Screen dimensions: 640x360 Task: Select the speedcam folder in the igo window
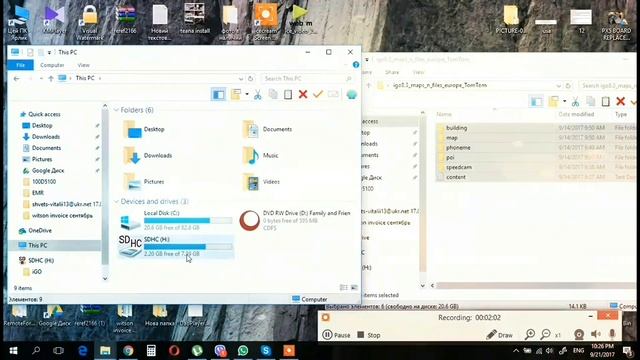459,167
